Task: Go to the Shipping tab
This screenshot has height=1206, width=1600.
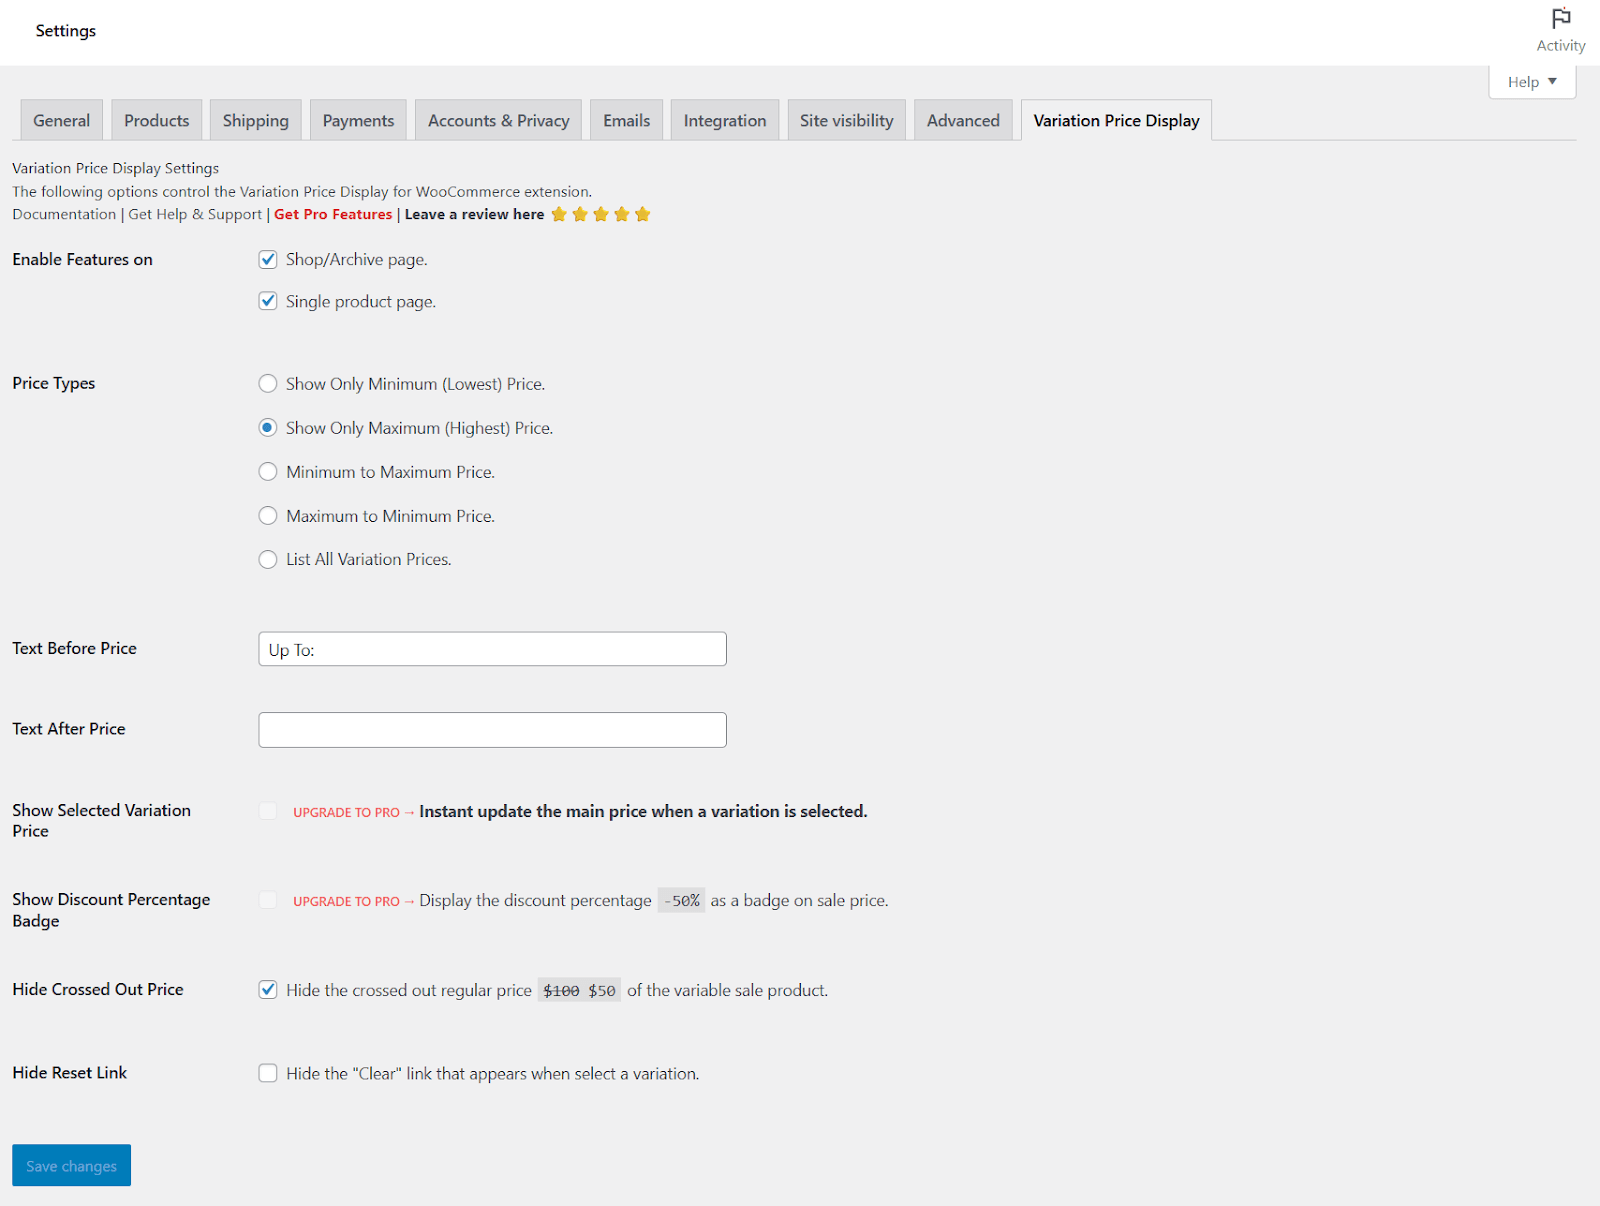Action: click(x=255, y=120)
